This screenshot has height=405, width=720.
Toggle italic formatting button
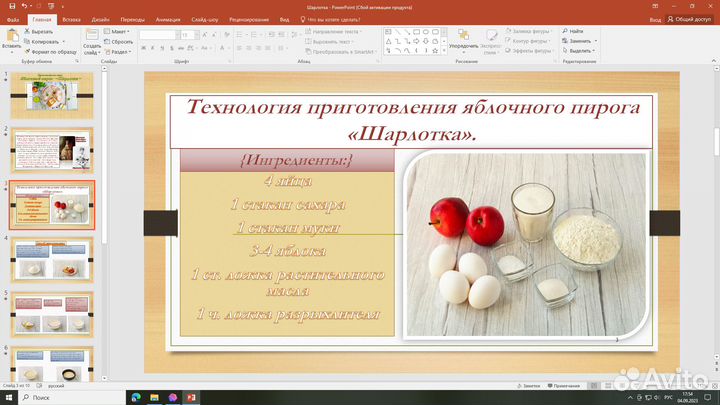152,48
